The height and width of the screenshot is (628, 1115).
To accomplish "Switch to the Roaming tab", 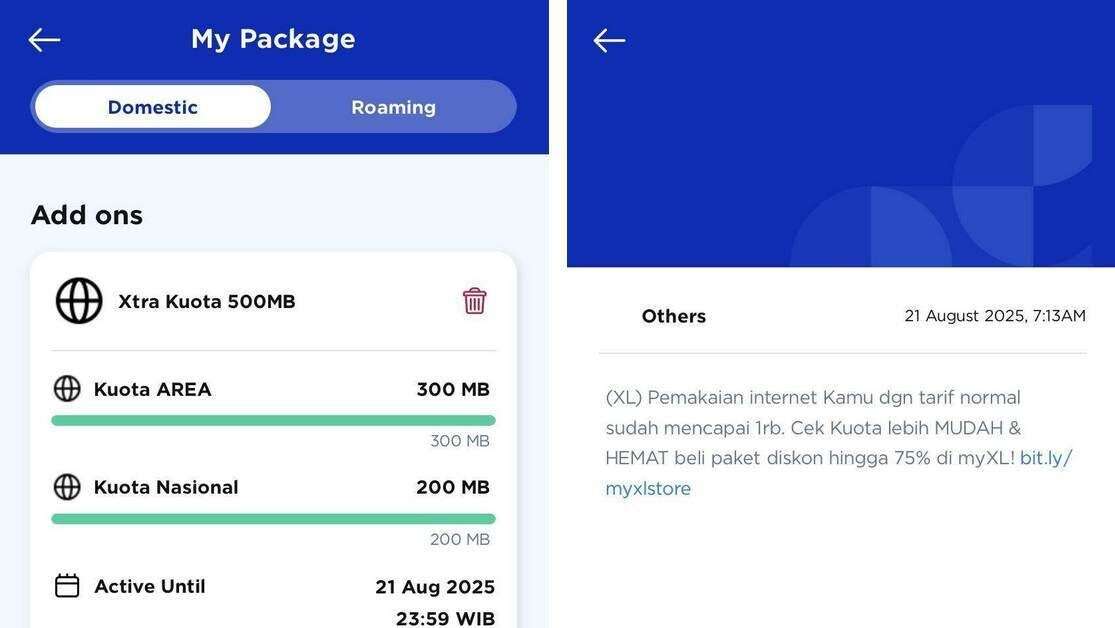I will click(393, 107).
